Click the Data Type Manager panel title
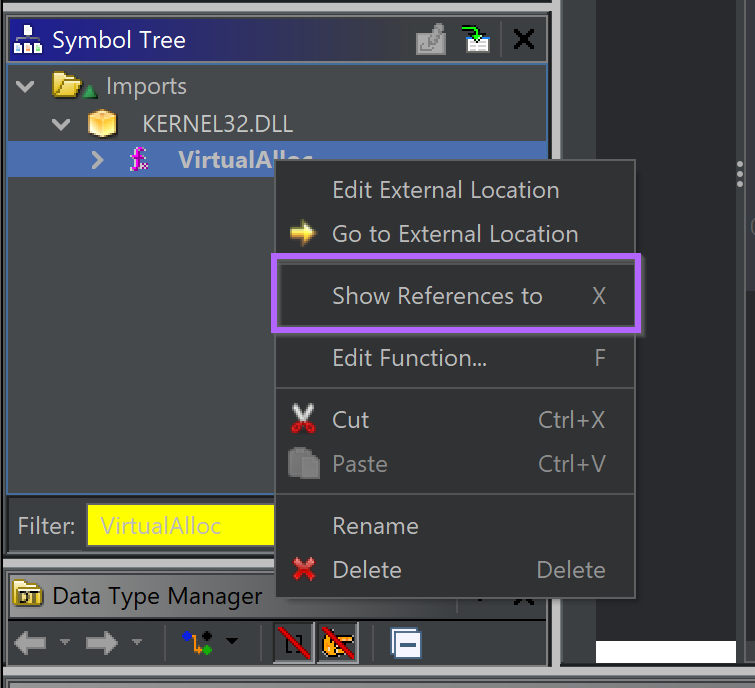 [x=157, y=596]
